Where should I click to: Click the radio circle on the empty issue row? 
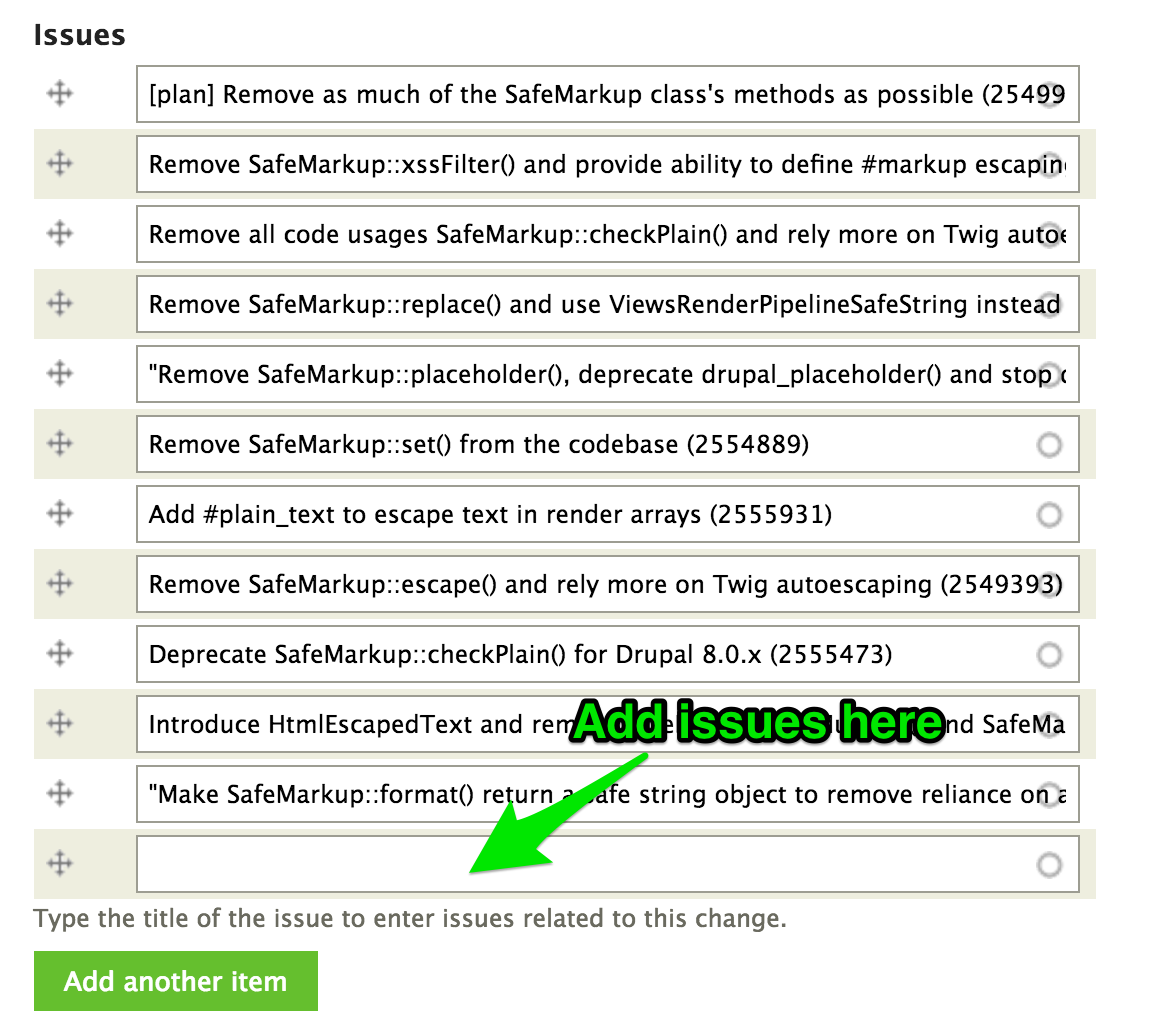(1049, 864)
